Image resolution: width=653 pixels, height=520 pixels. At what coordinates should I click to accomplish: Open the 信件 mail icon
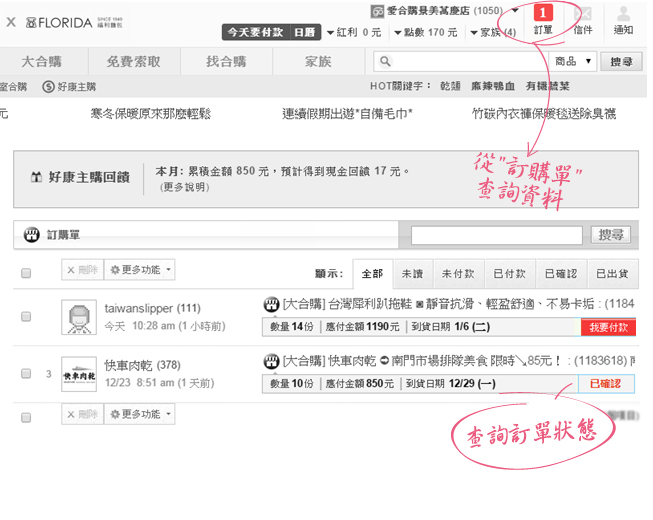click(583, 19)
